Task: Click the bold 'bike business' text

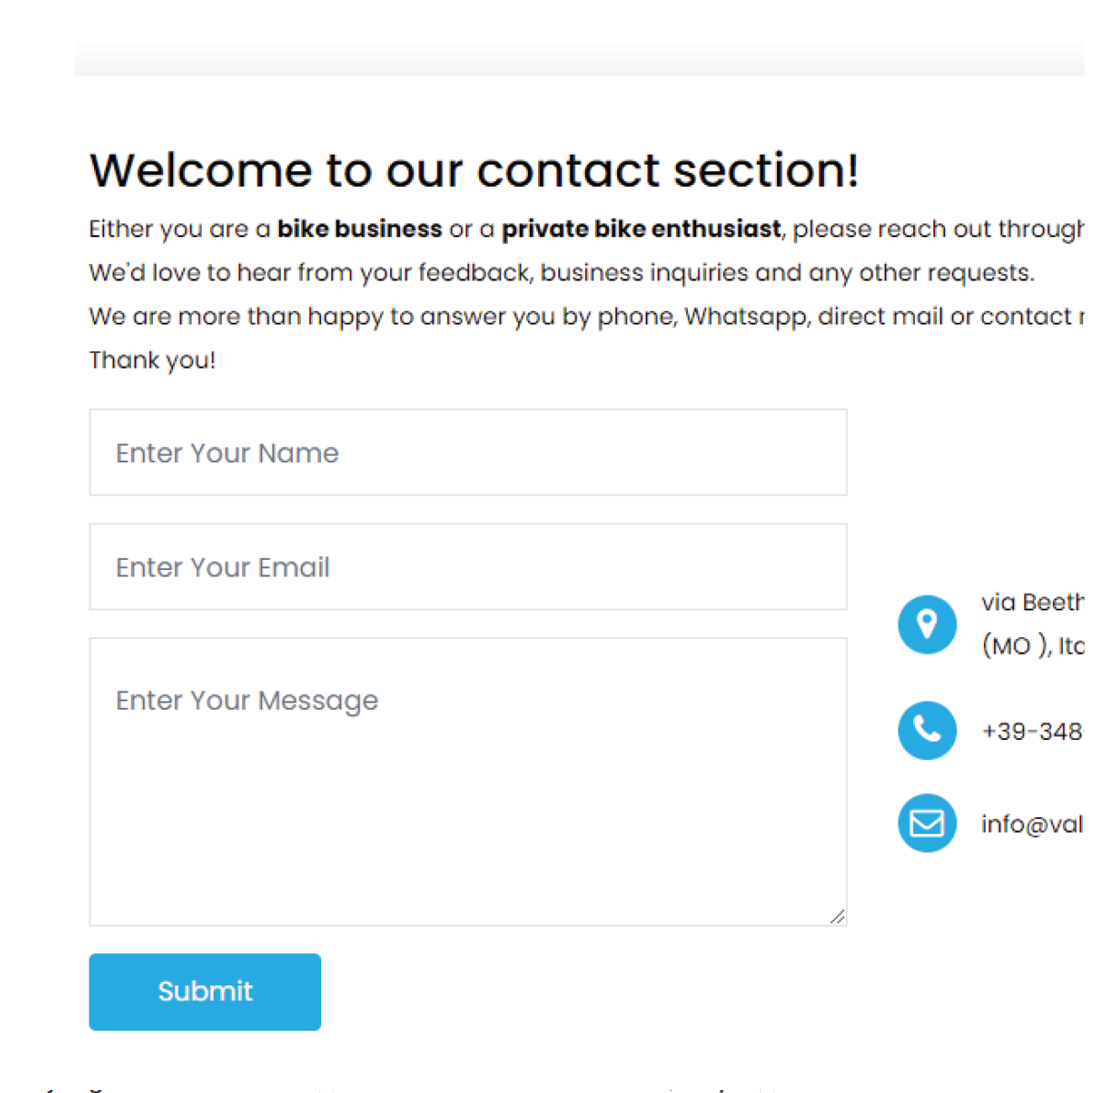Action: pos(359,229)
